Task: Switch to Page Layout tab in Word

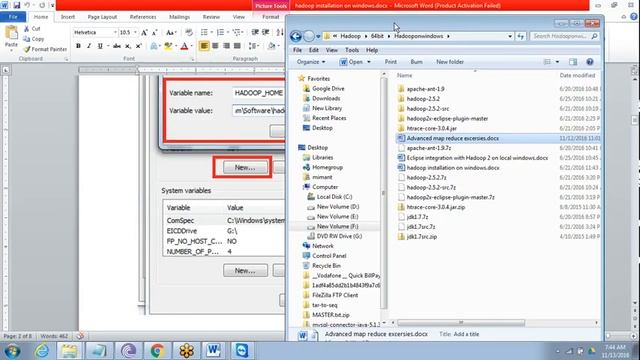Action: tap(102, 17)
